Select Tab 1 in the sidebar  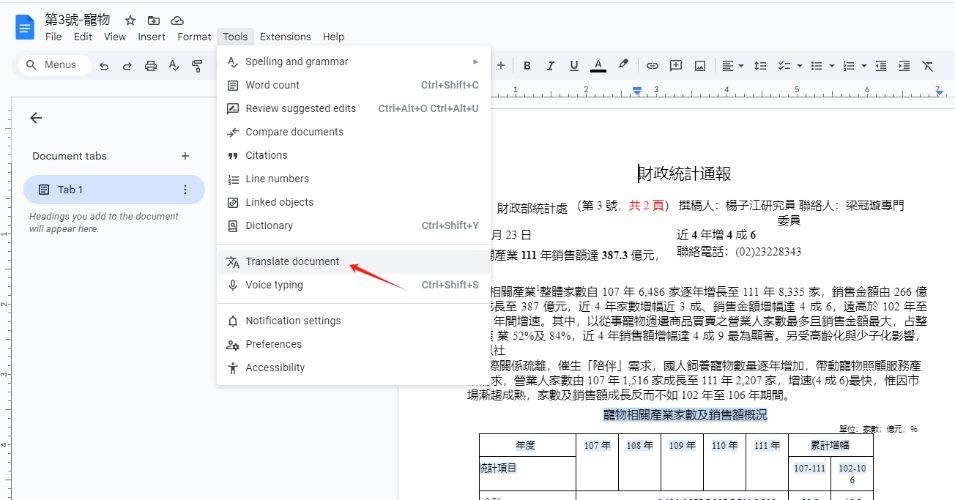click(114, 190)
